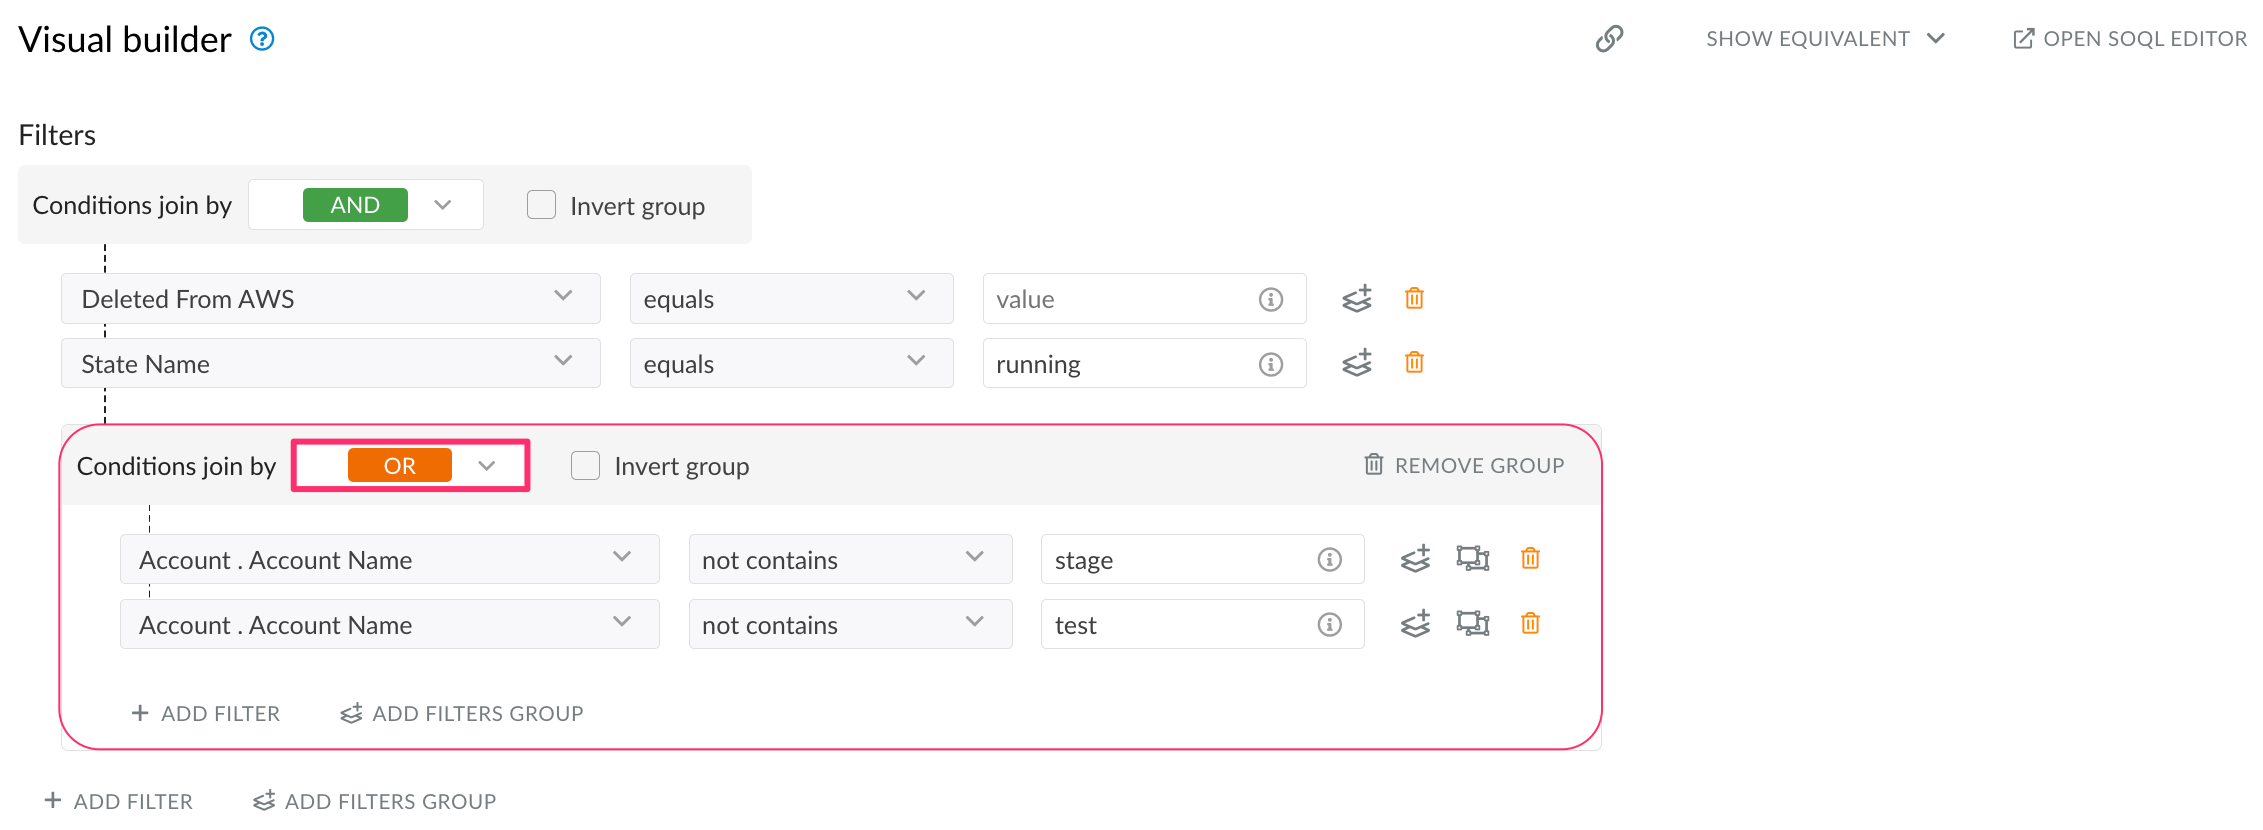Screen dimensions: 2263x830
Task: Click the help question mark icon
Action: (262, 39)
